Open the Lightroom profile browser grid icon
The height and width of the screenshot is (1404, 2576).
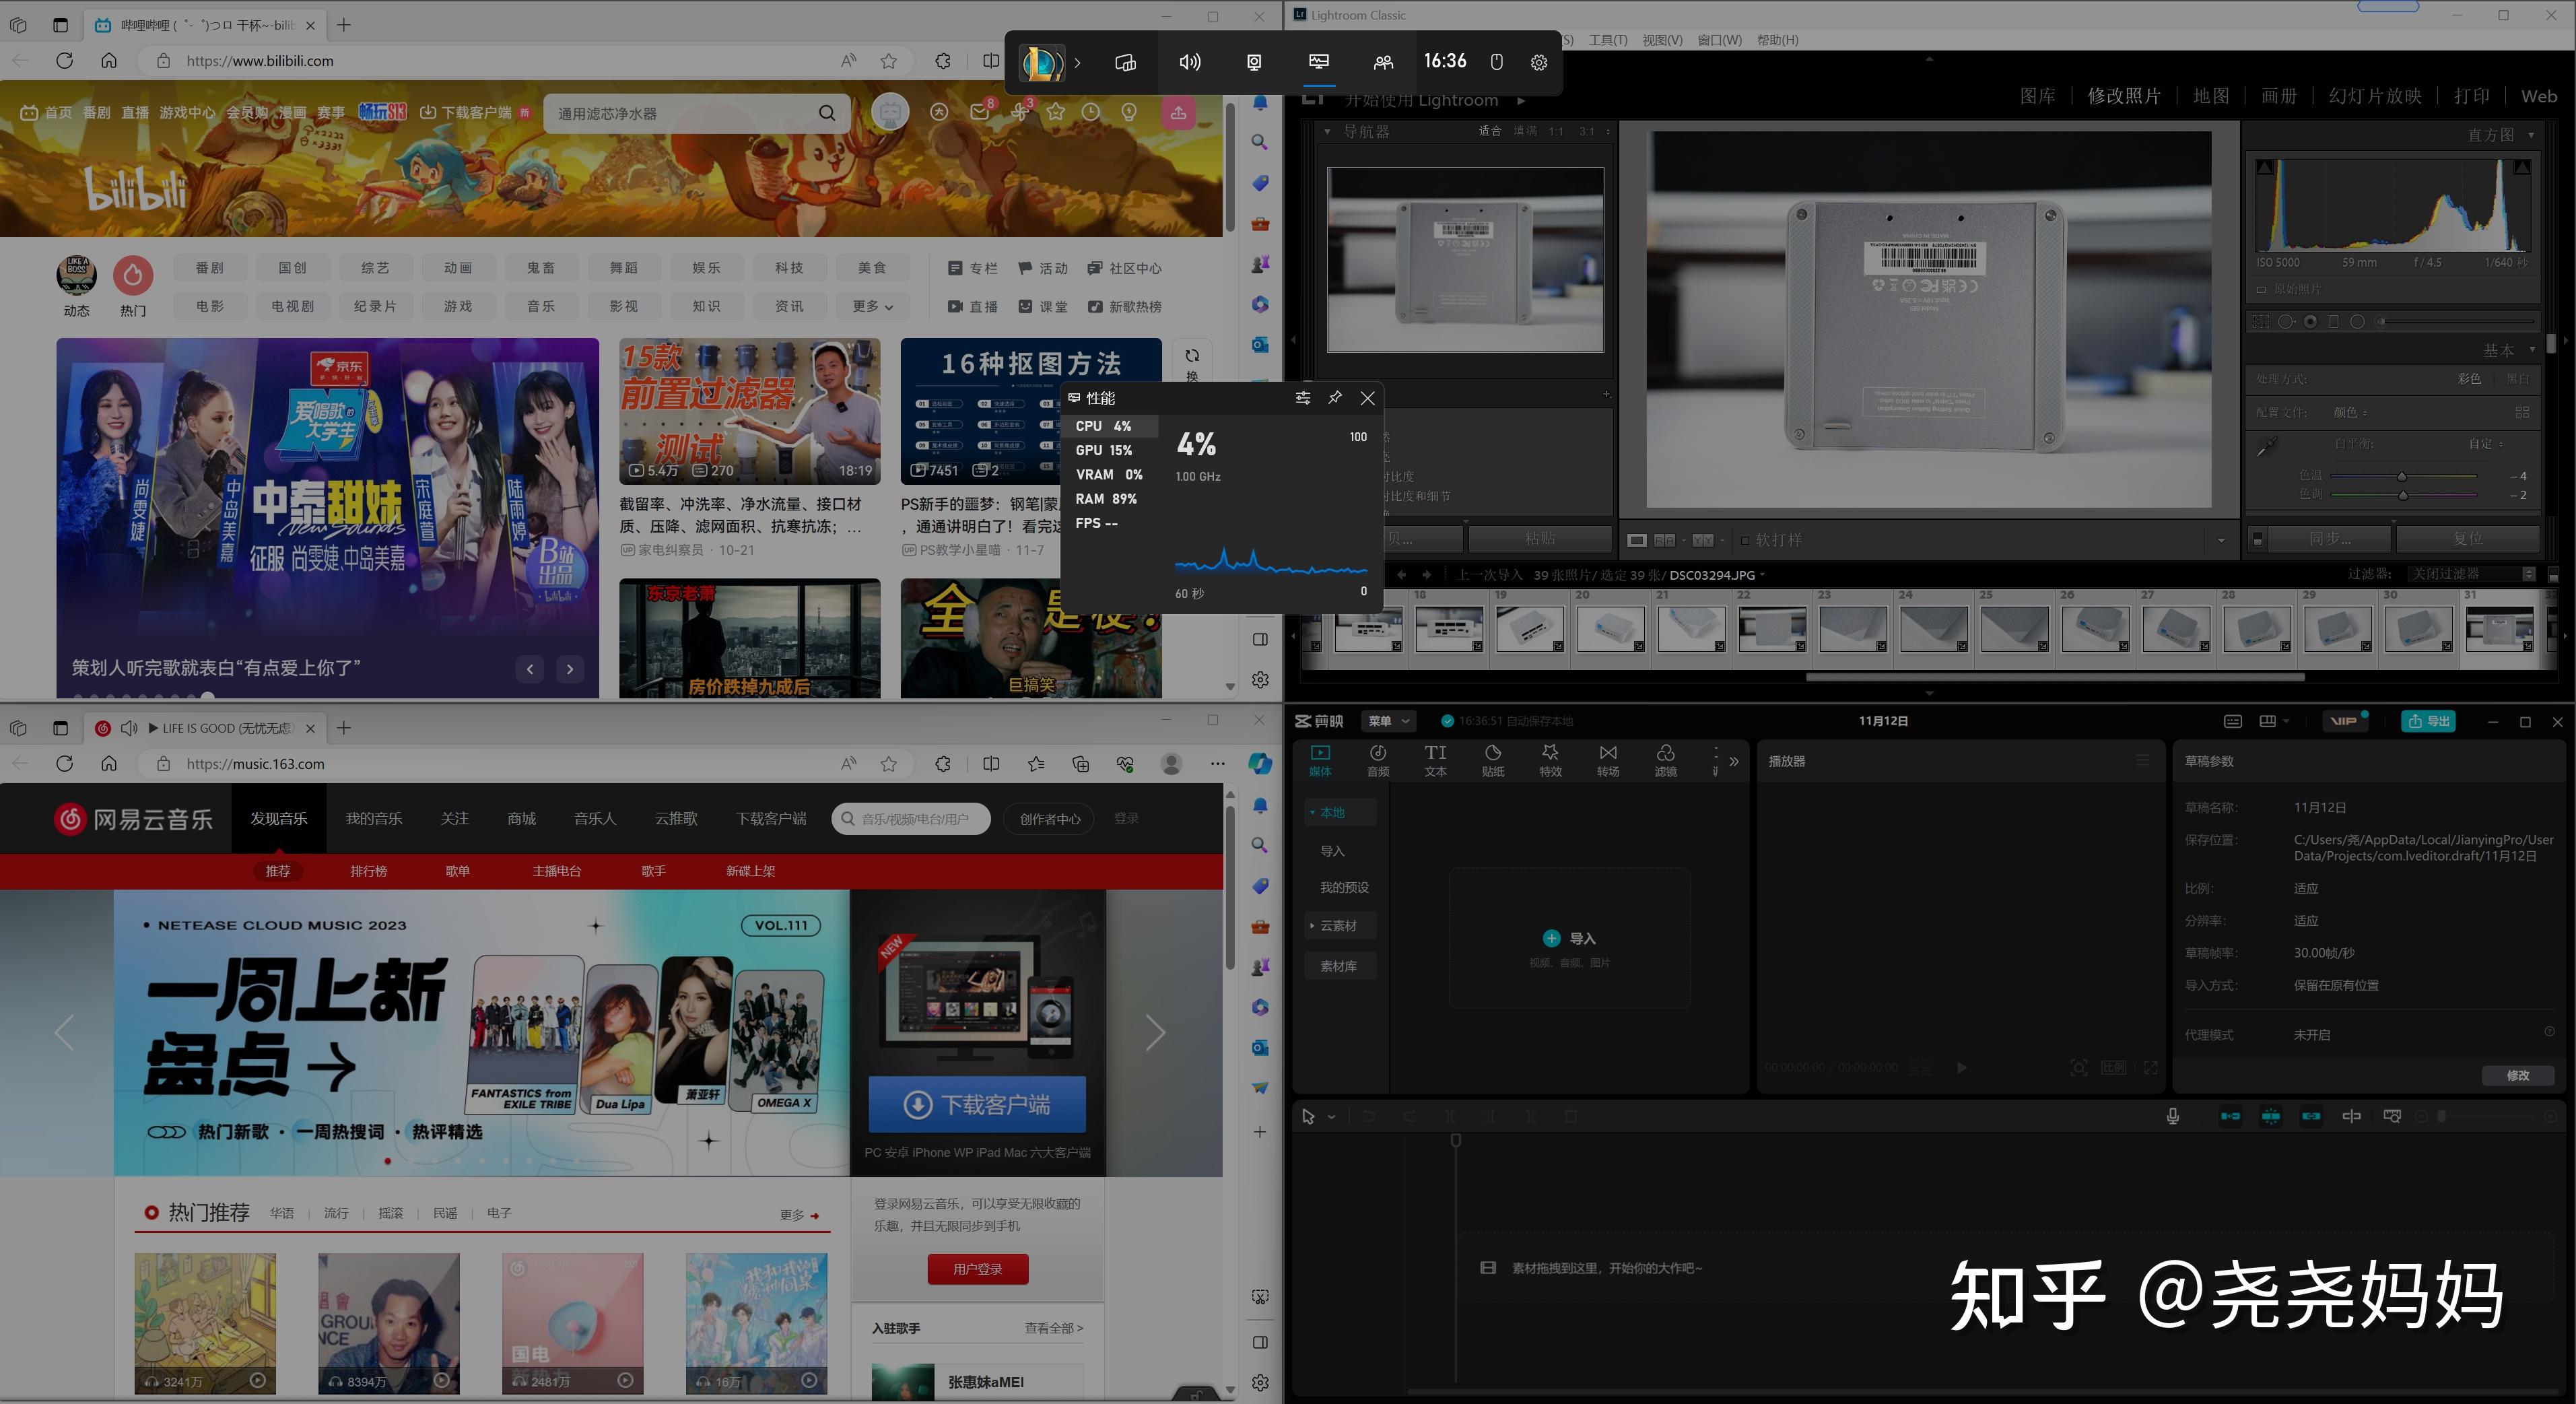pyautogui.click(x=2521, y=412)
